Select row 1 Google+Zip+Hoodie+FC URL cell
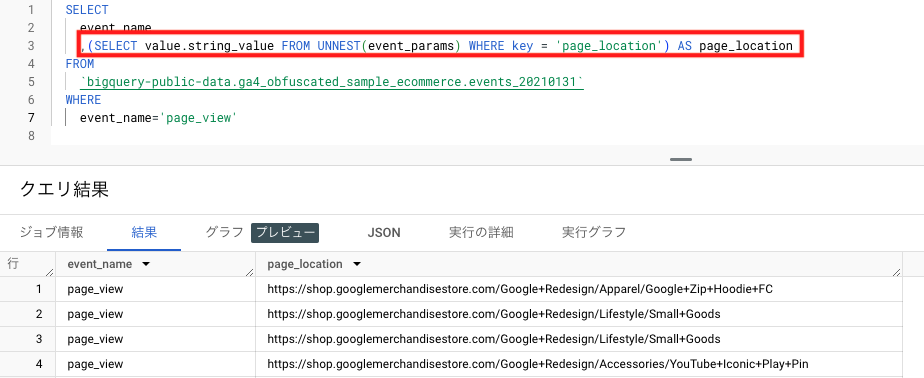924x378 pixels. tap(579, 290)
